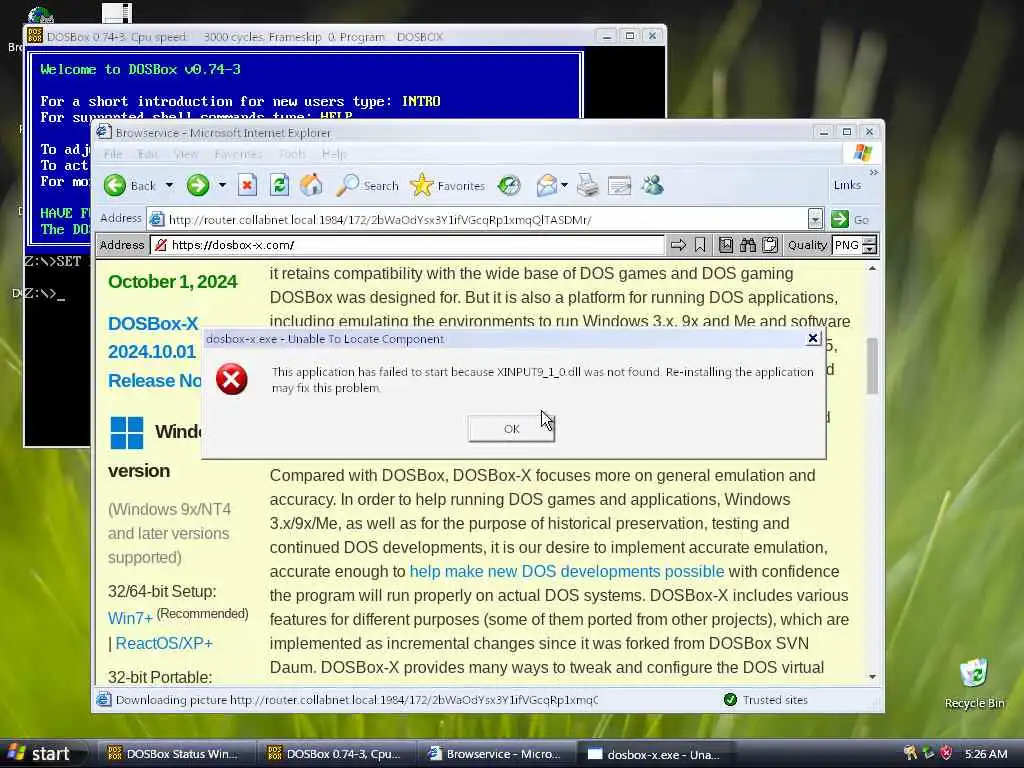Image resolution: width=1024 pixels, height=768 pixels.
Task: Open the Mail button dropdown arrow
Action: pos(564,185)
